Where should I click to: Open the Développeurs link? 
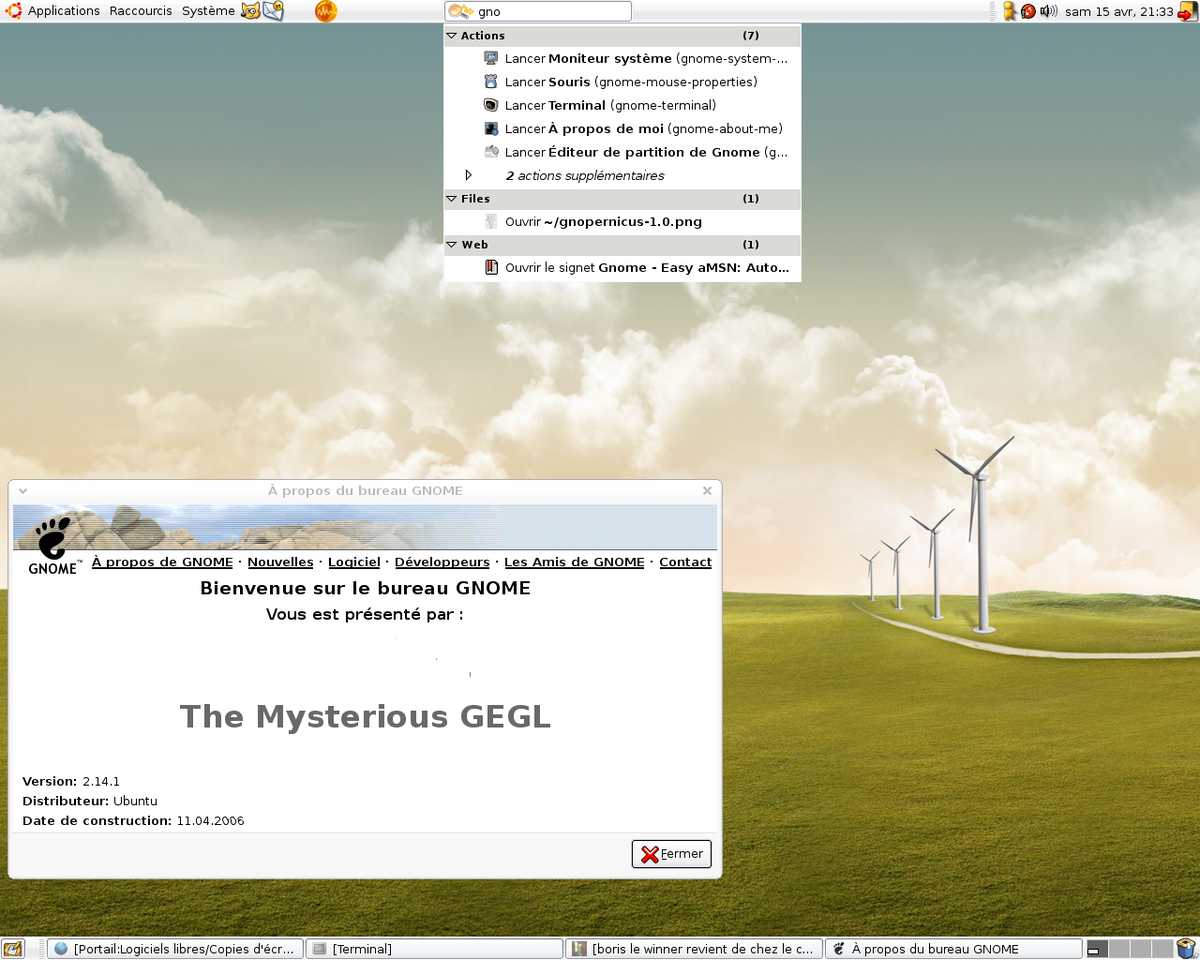click(x=442, y=562)
